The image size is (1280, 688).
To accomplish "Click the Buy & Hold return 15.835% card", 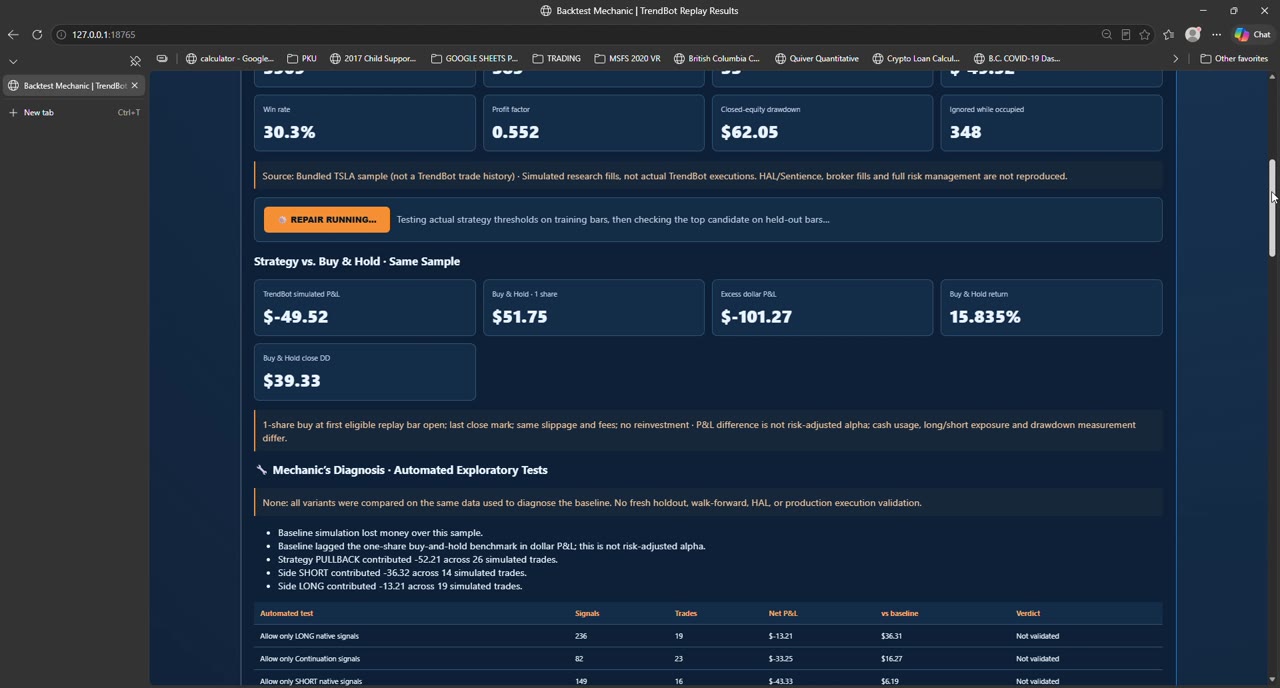I will [1052, 307].
